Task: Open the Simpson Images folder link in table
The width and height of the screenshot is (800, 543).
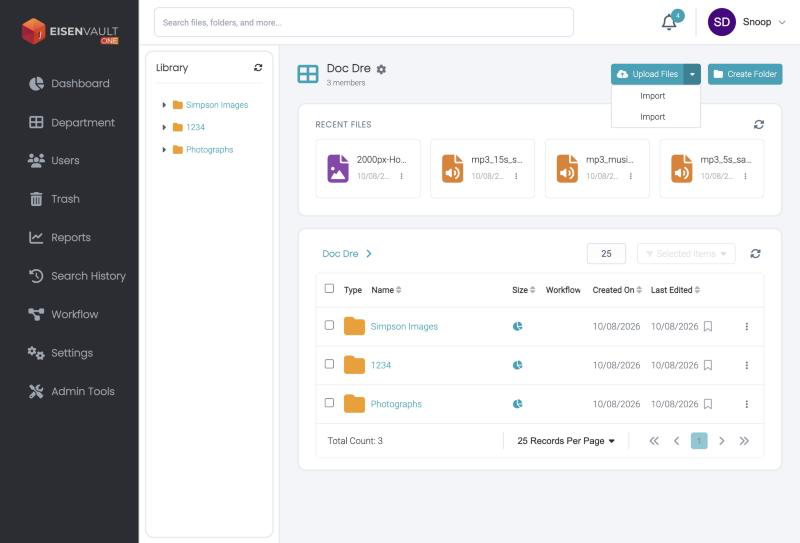Action: click(x=404, y=327)
